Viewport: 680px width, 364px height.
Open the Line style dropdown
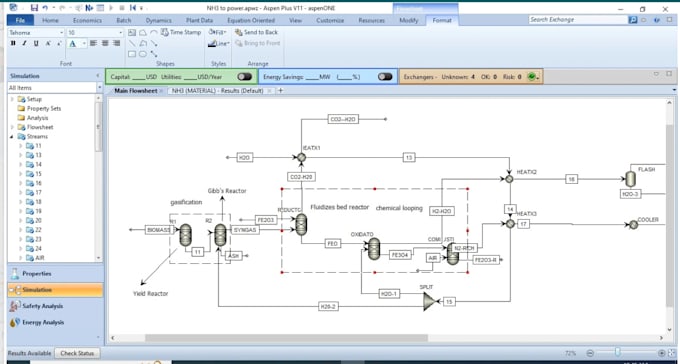pyautogui.click(x=219, y=43)
